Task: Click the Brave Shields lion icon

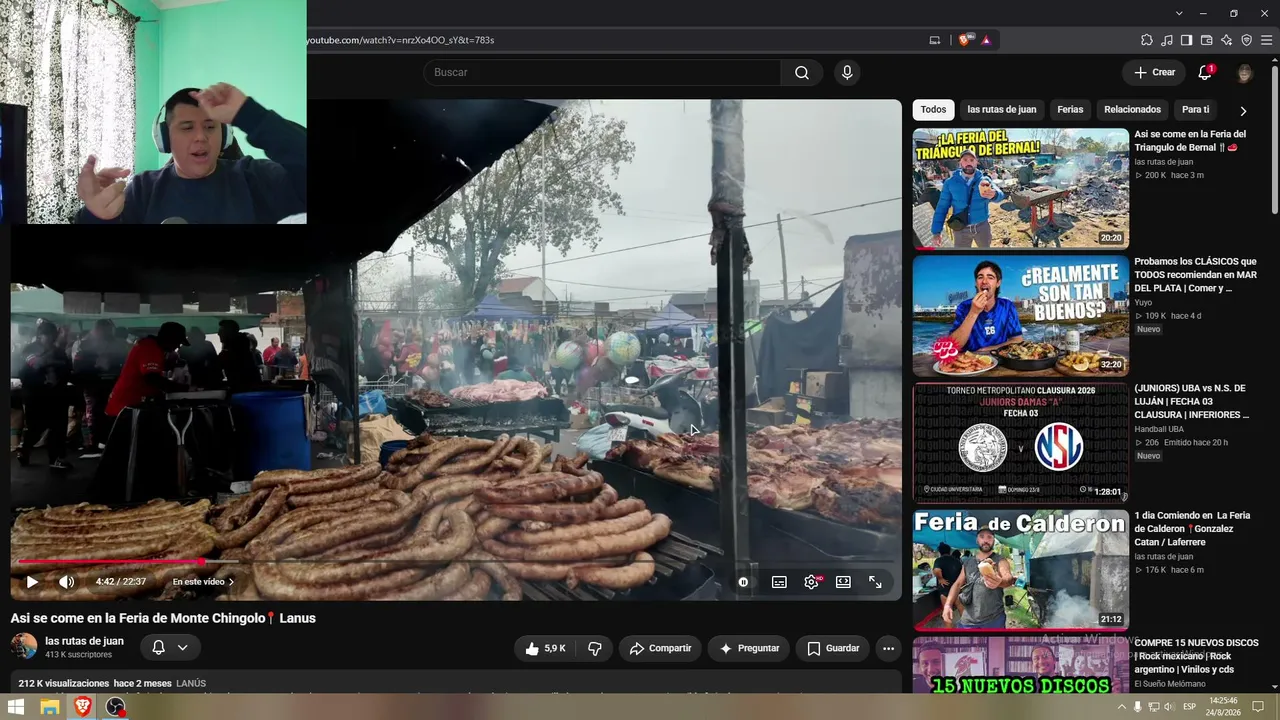Action: (964, 40)
